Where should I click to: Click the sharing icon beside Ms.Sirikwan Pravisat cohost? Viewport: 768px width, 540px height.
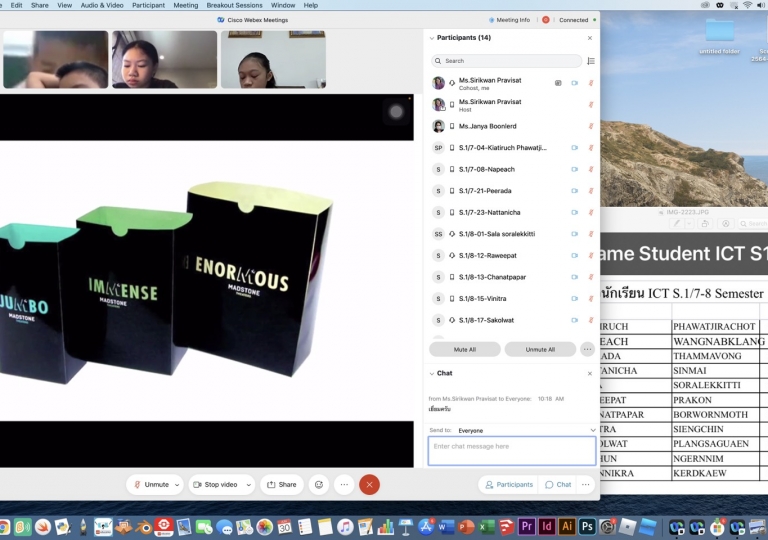pyautogui.click(x=558, y=83)
